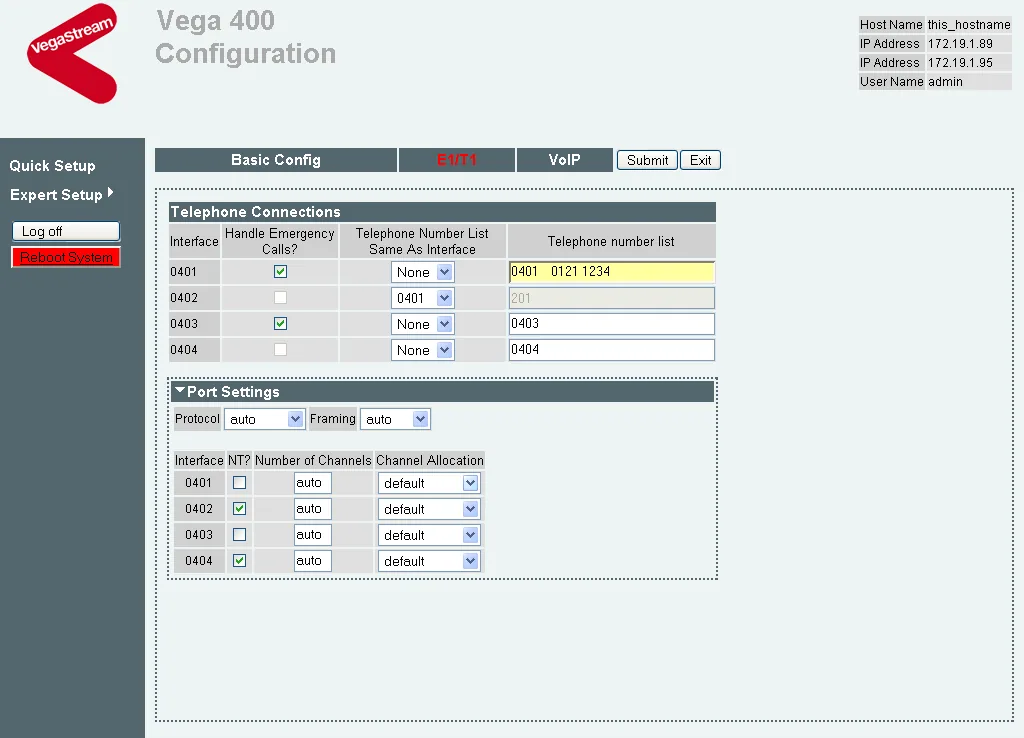Viewport: 1024px width, 738px height.
Task: Open Same As Interface dropdown for 0403
Action: 423,325
